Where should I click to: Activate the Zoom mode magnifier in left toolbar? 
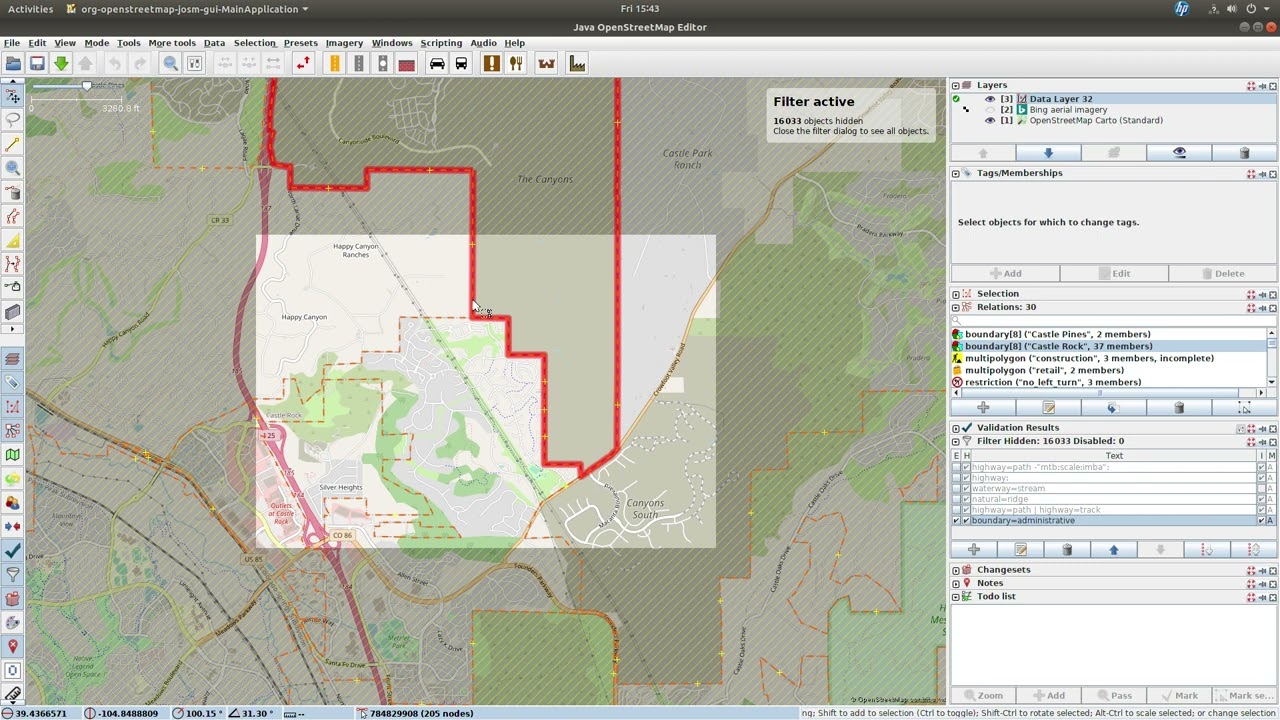13,168
